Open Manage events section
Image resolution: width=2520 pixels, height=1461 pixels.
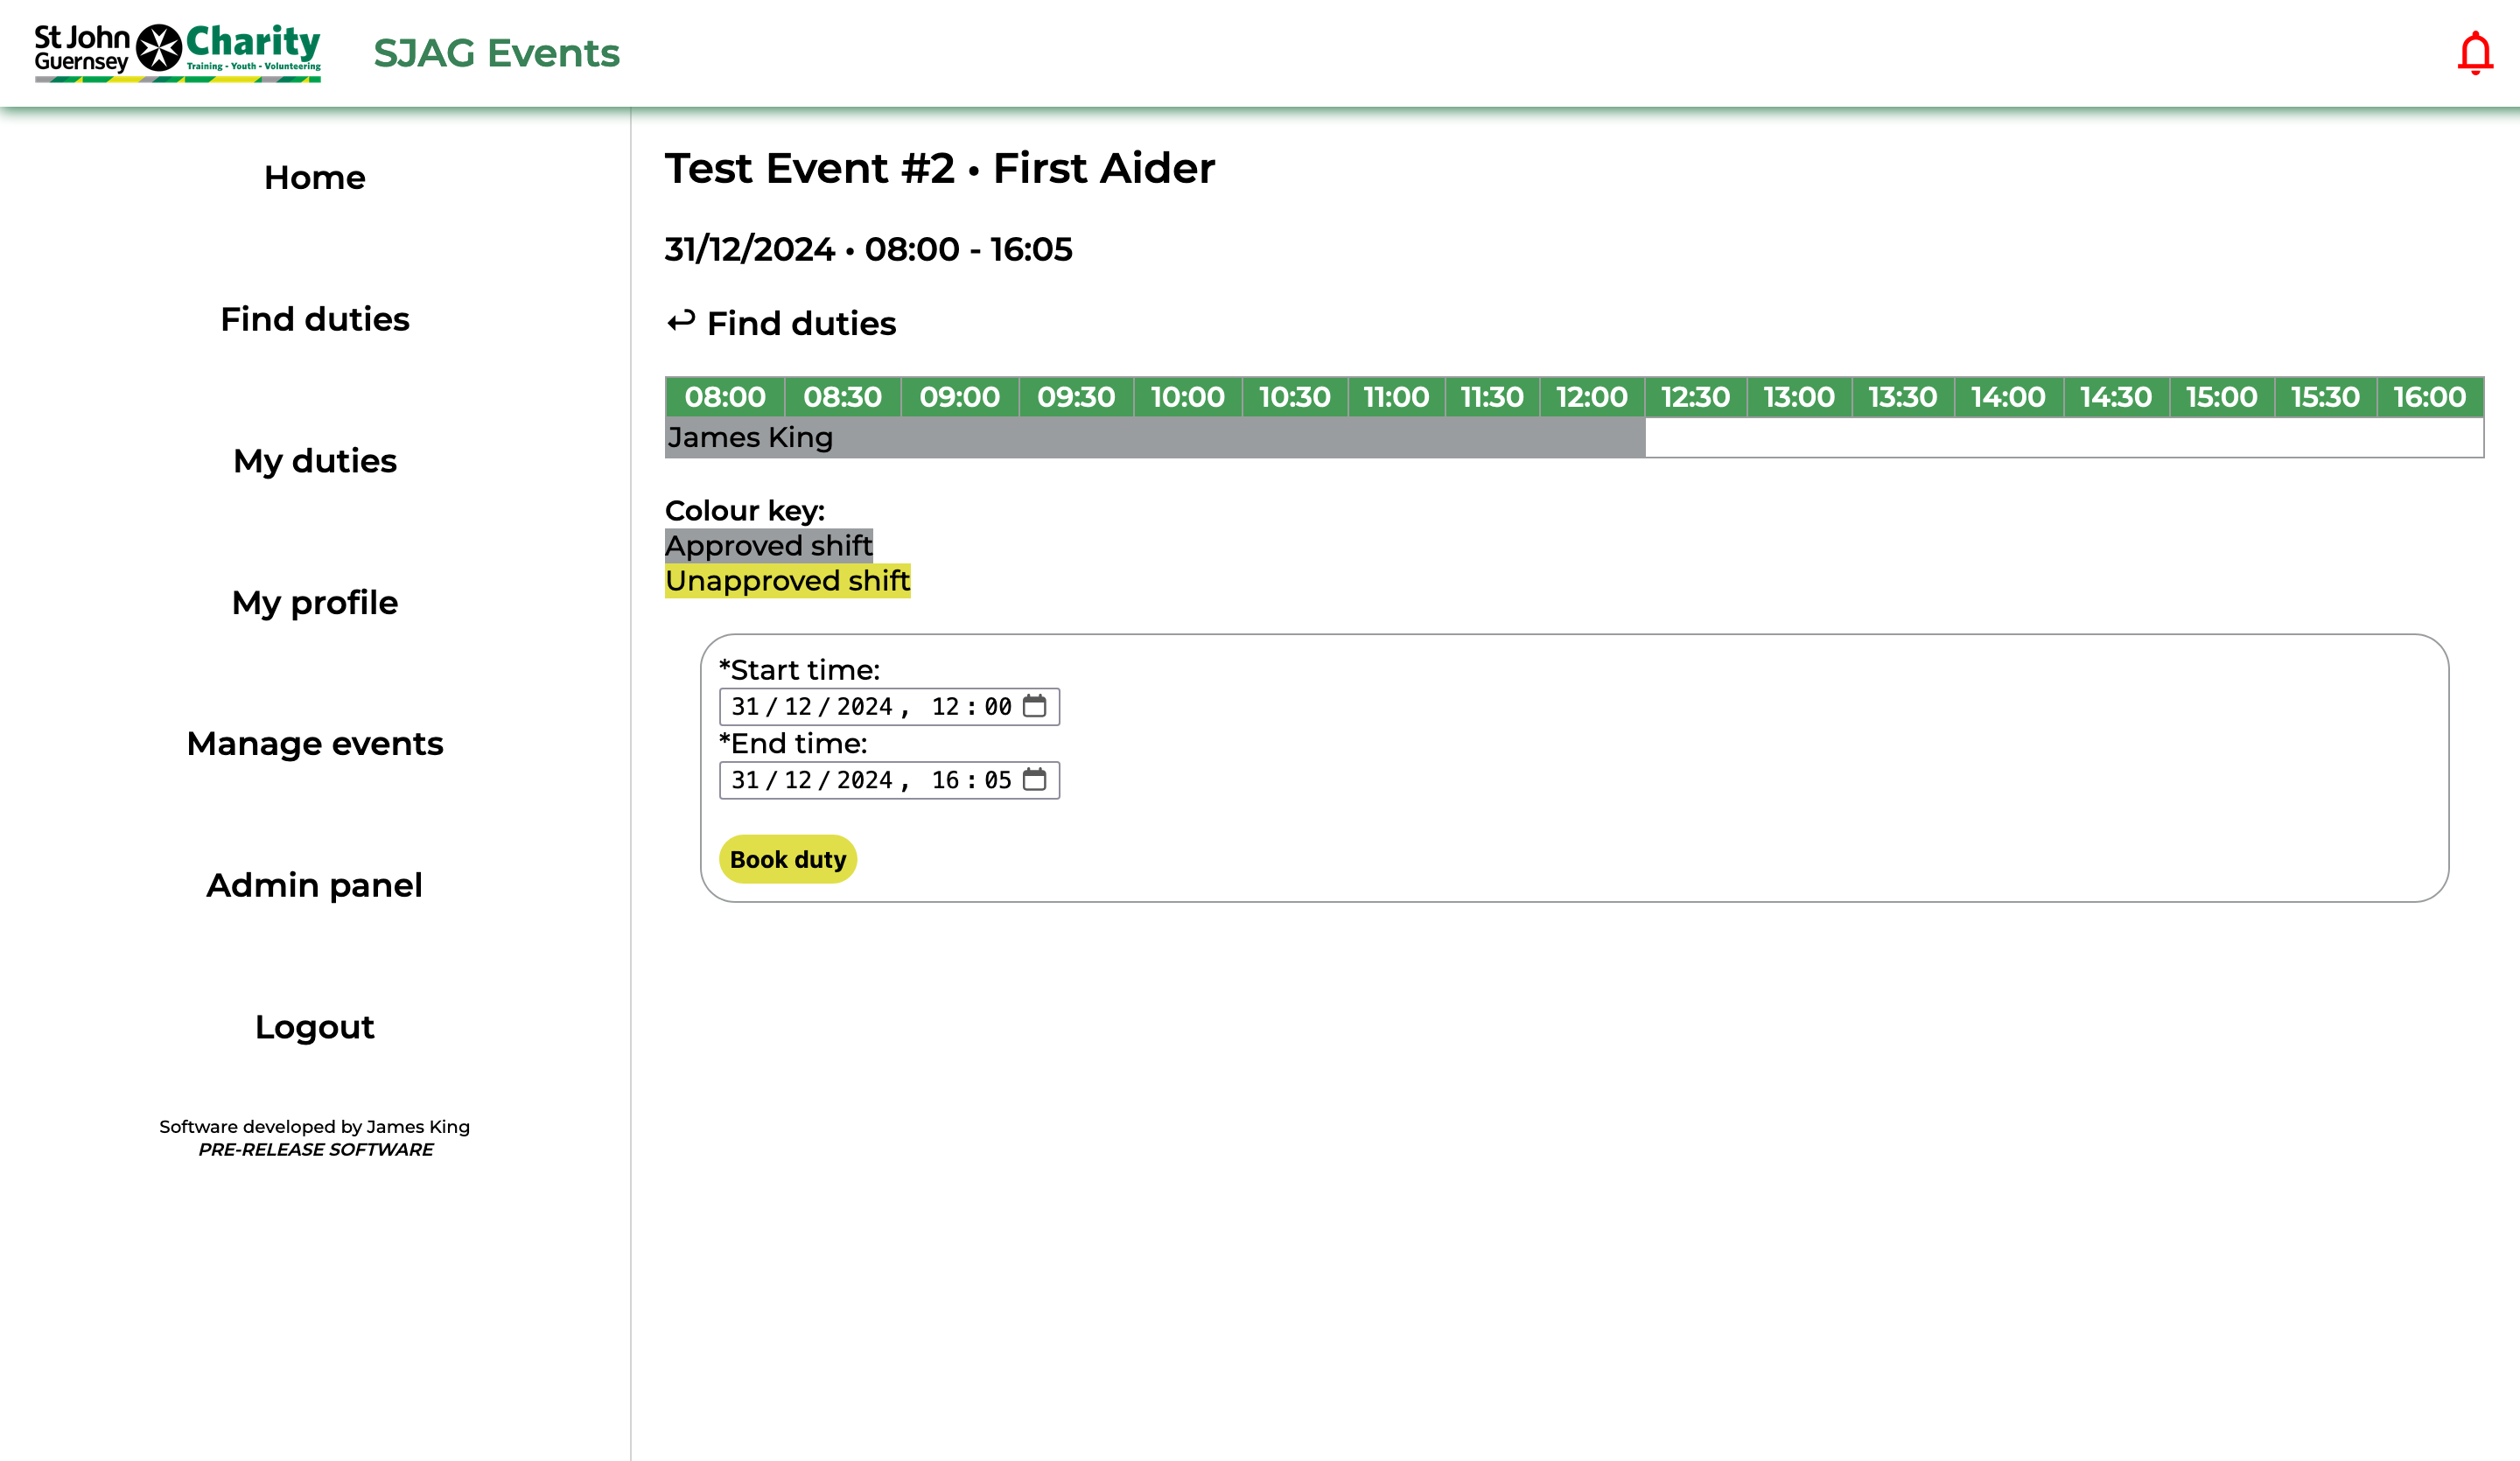(x=314, y=744)
